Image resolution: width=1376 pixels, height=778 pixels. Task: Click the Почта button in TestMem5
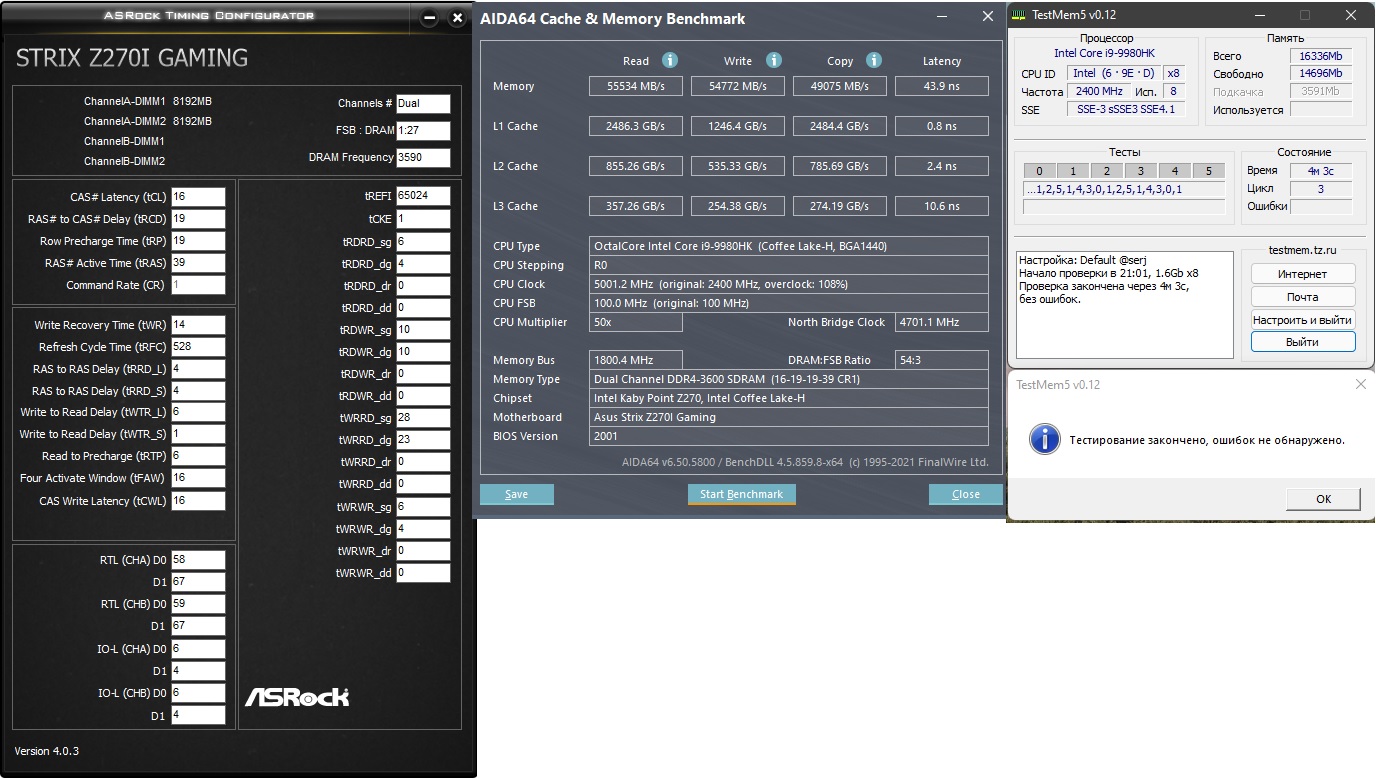coord(1303,297)
